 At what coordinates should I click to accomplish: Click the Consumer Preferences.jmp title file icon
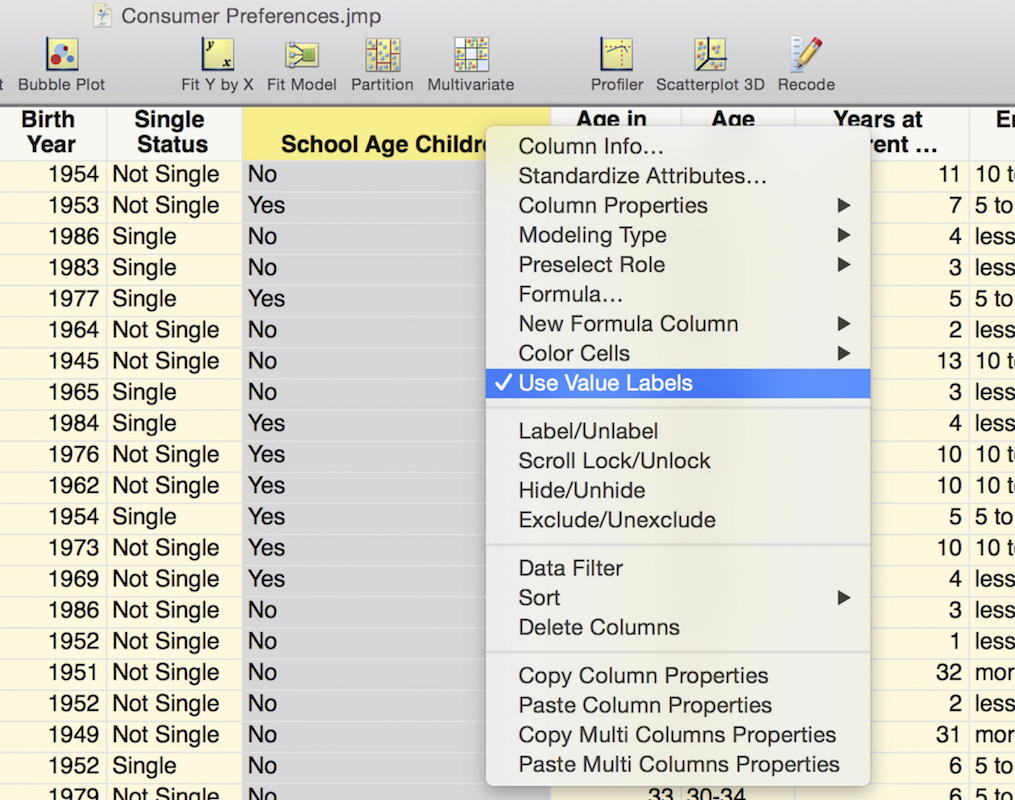coord(103,15)
